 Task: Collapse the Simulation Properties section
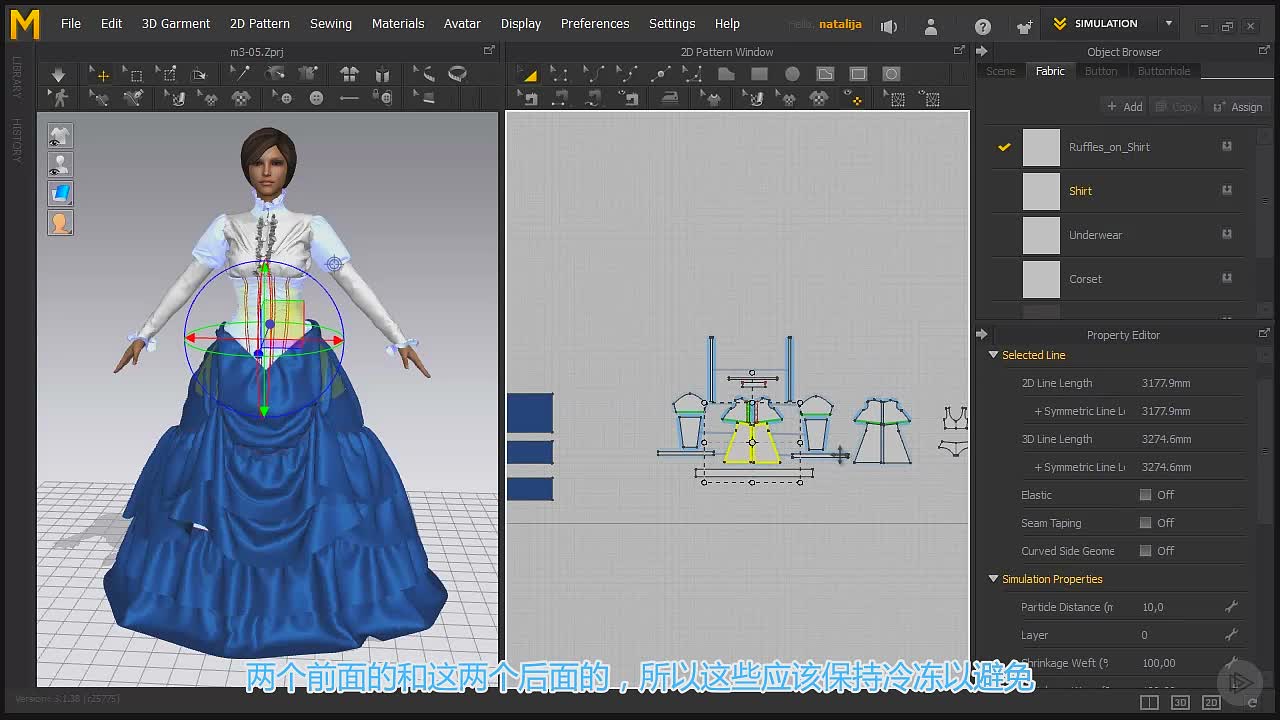993,579
